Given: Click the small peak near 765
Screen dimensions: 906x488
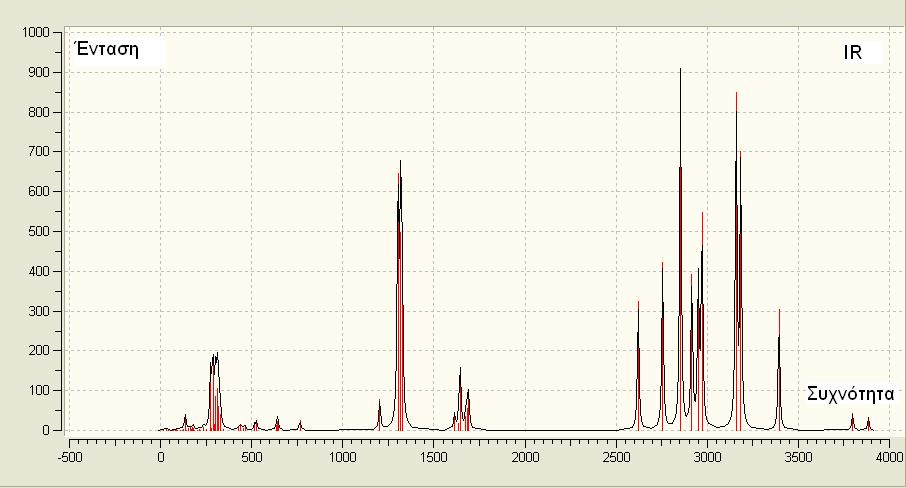Looking at the screenshot, I should click(x=300, y=425).
